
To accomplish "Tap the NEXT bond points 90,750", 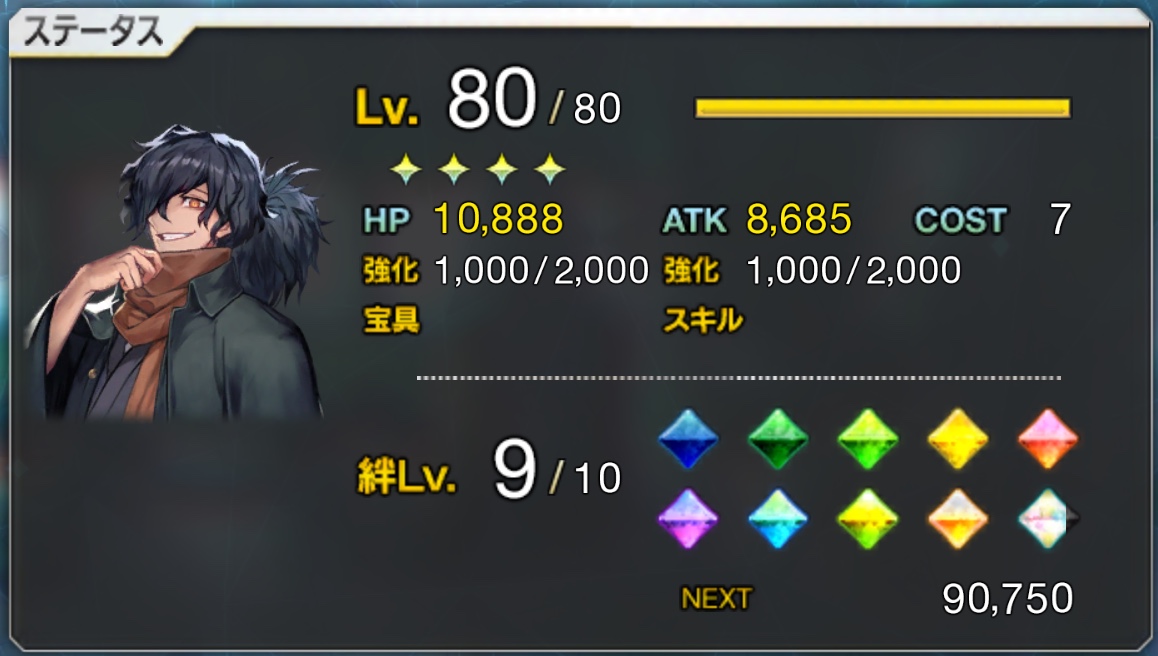I will [x=1007, y=598].
